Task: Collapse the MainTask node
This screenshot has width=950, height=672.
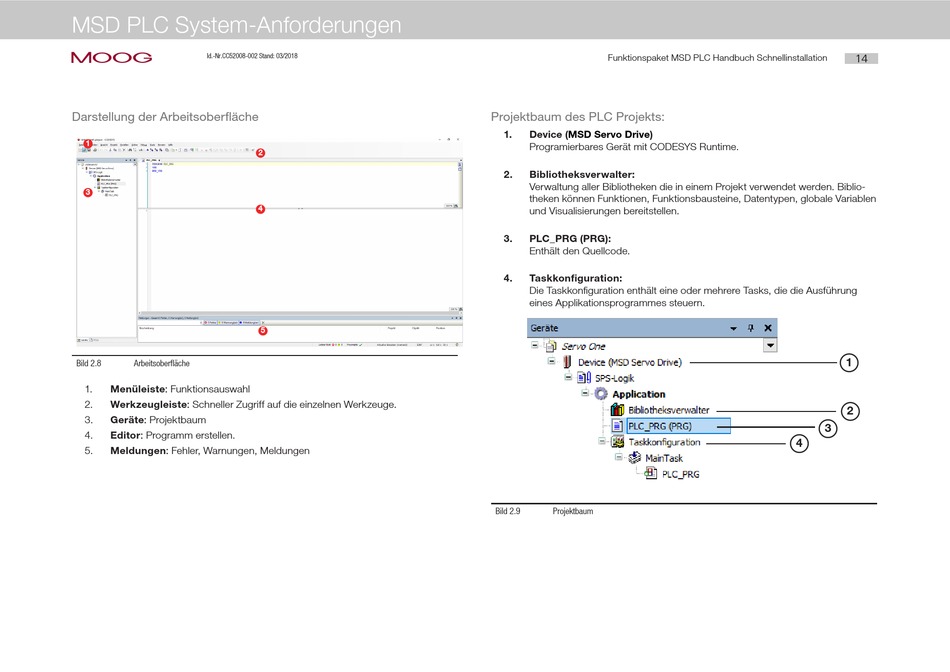Action: coord(619,457)
